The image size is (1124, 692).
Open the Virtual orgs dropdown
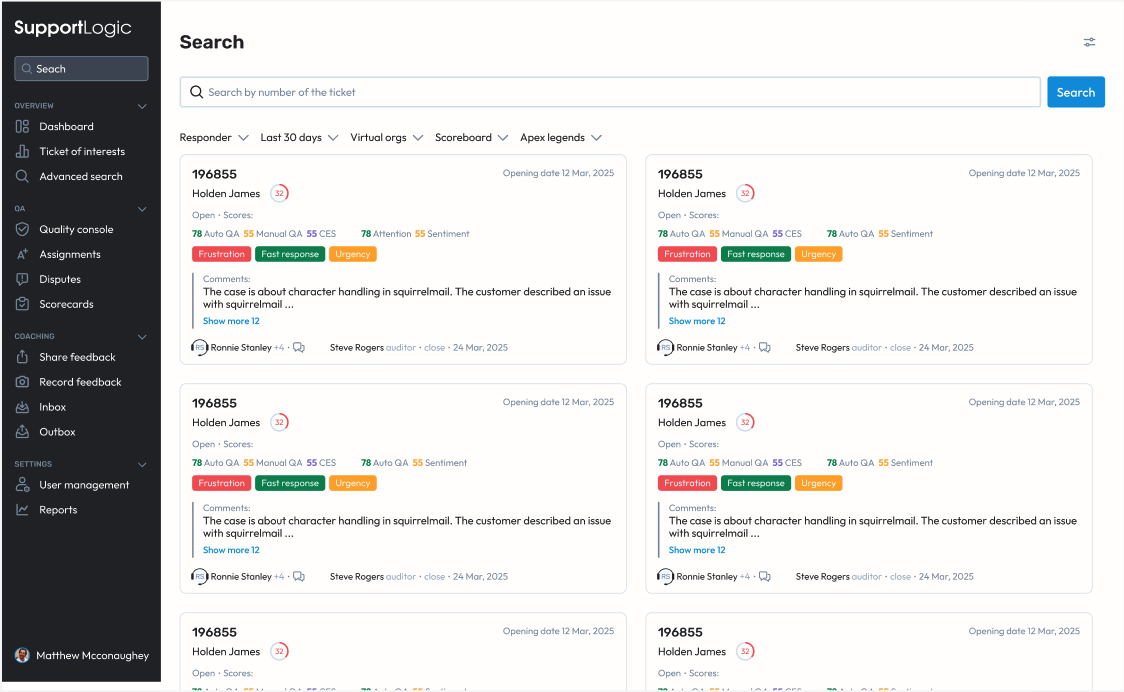(386, 138)
